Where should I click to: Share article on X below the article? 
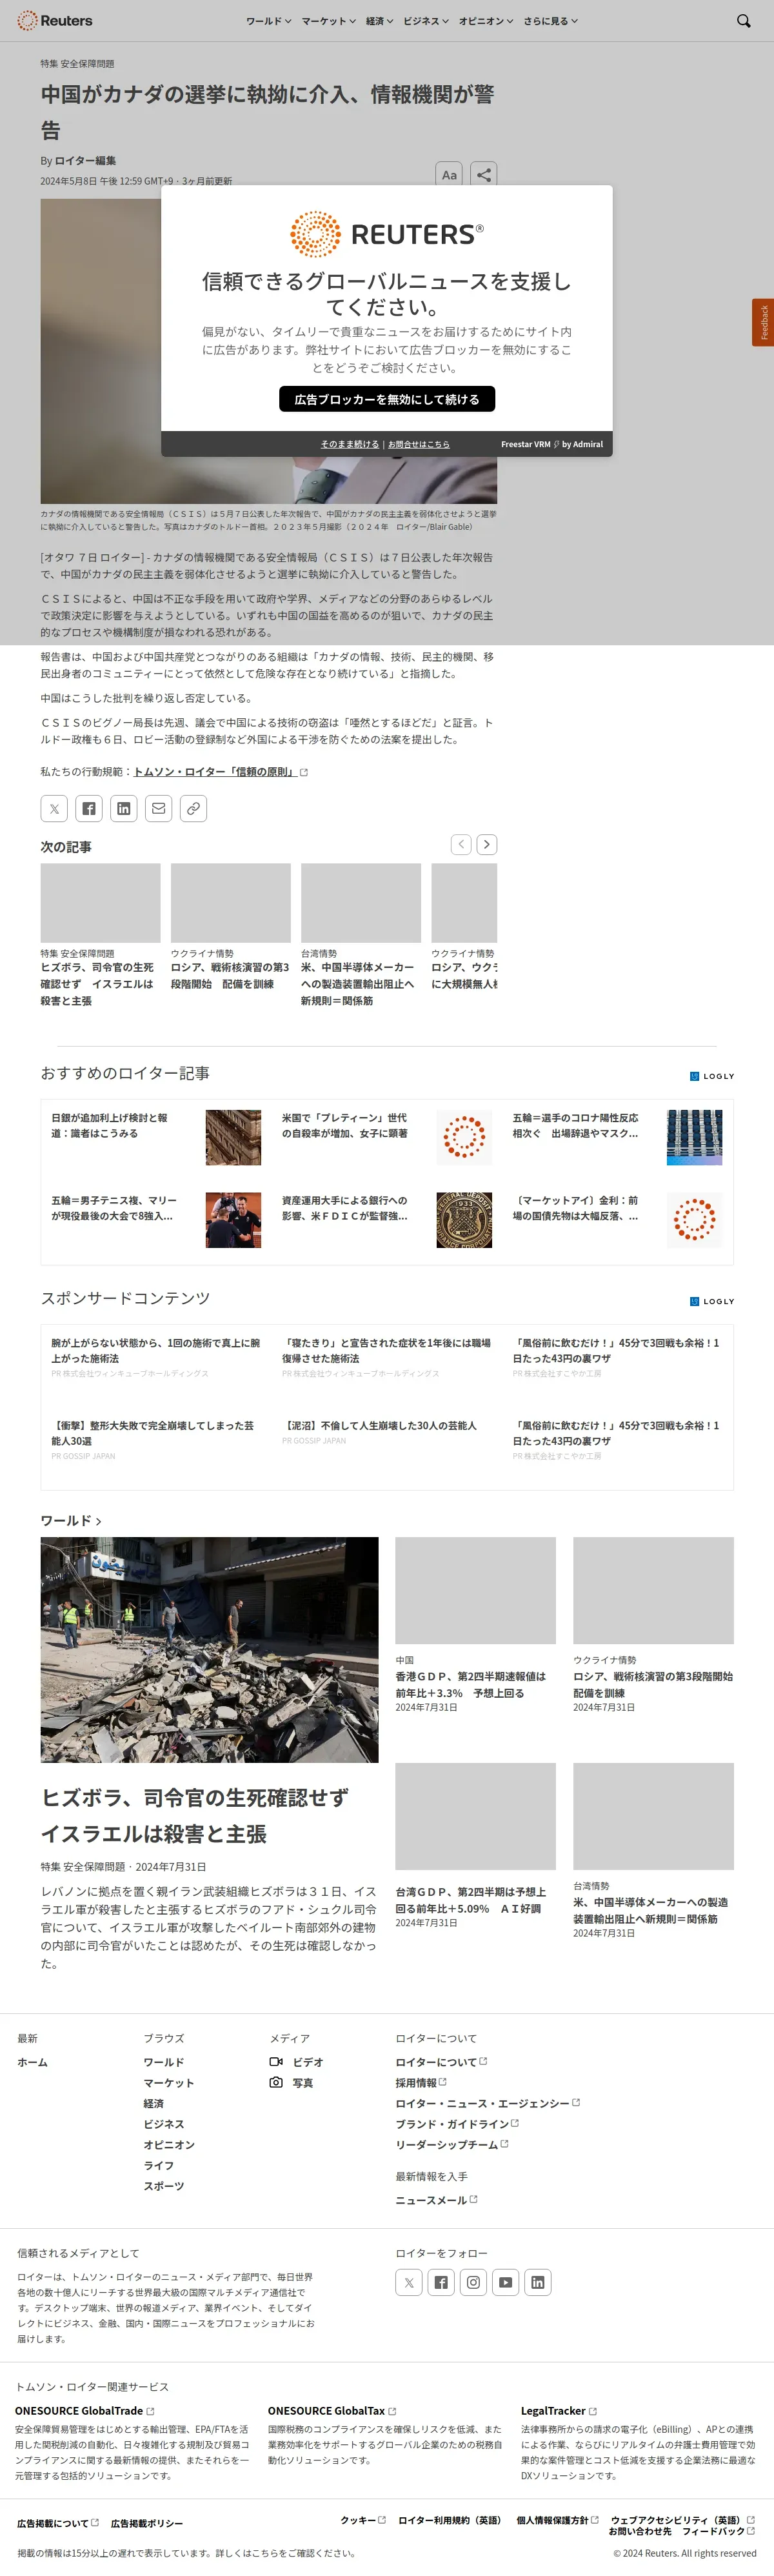click(x=54, y=808)
